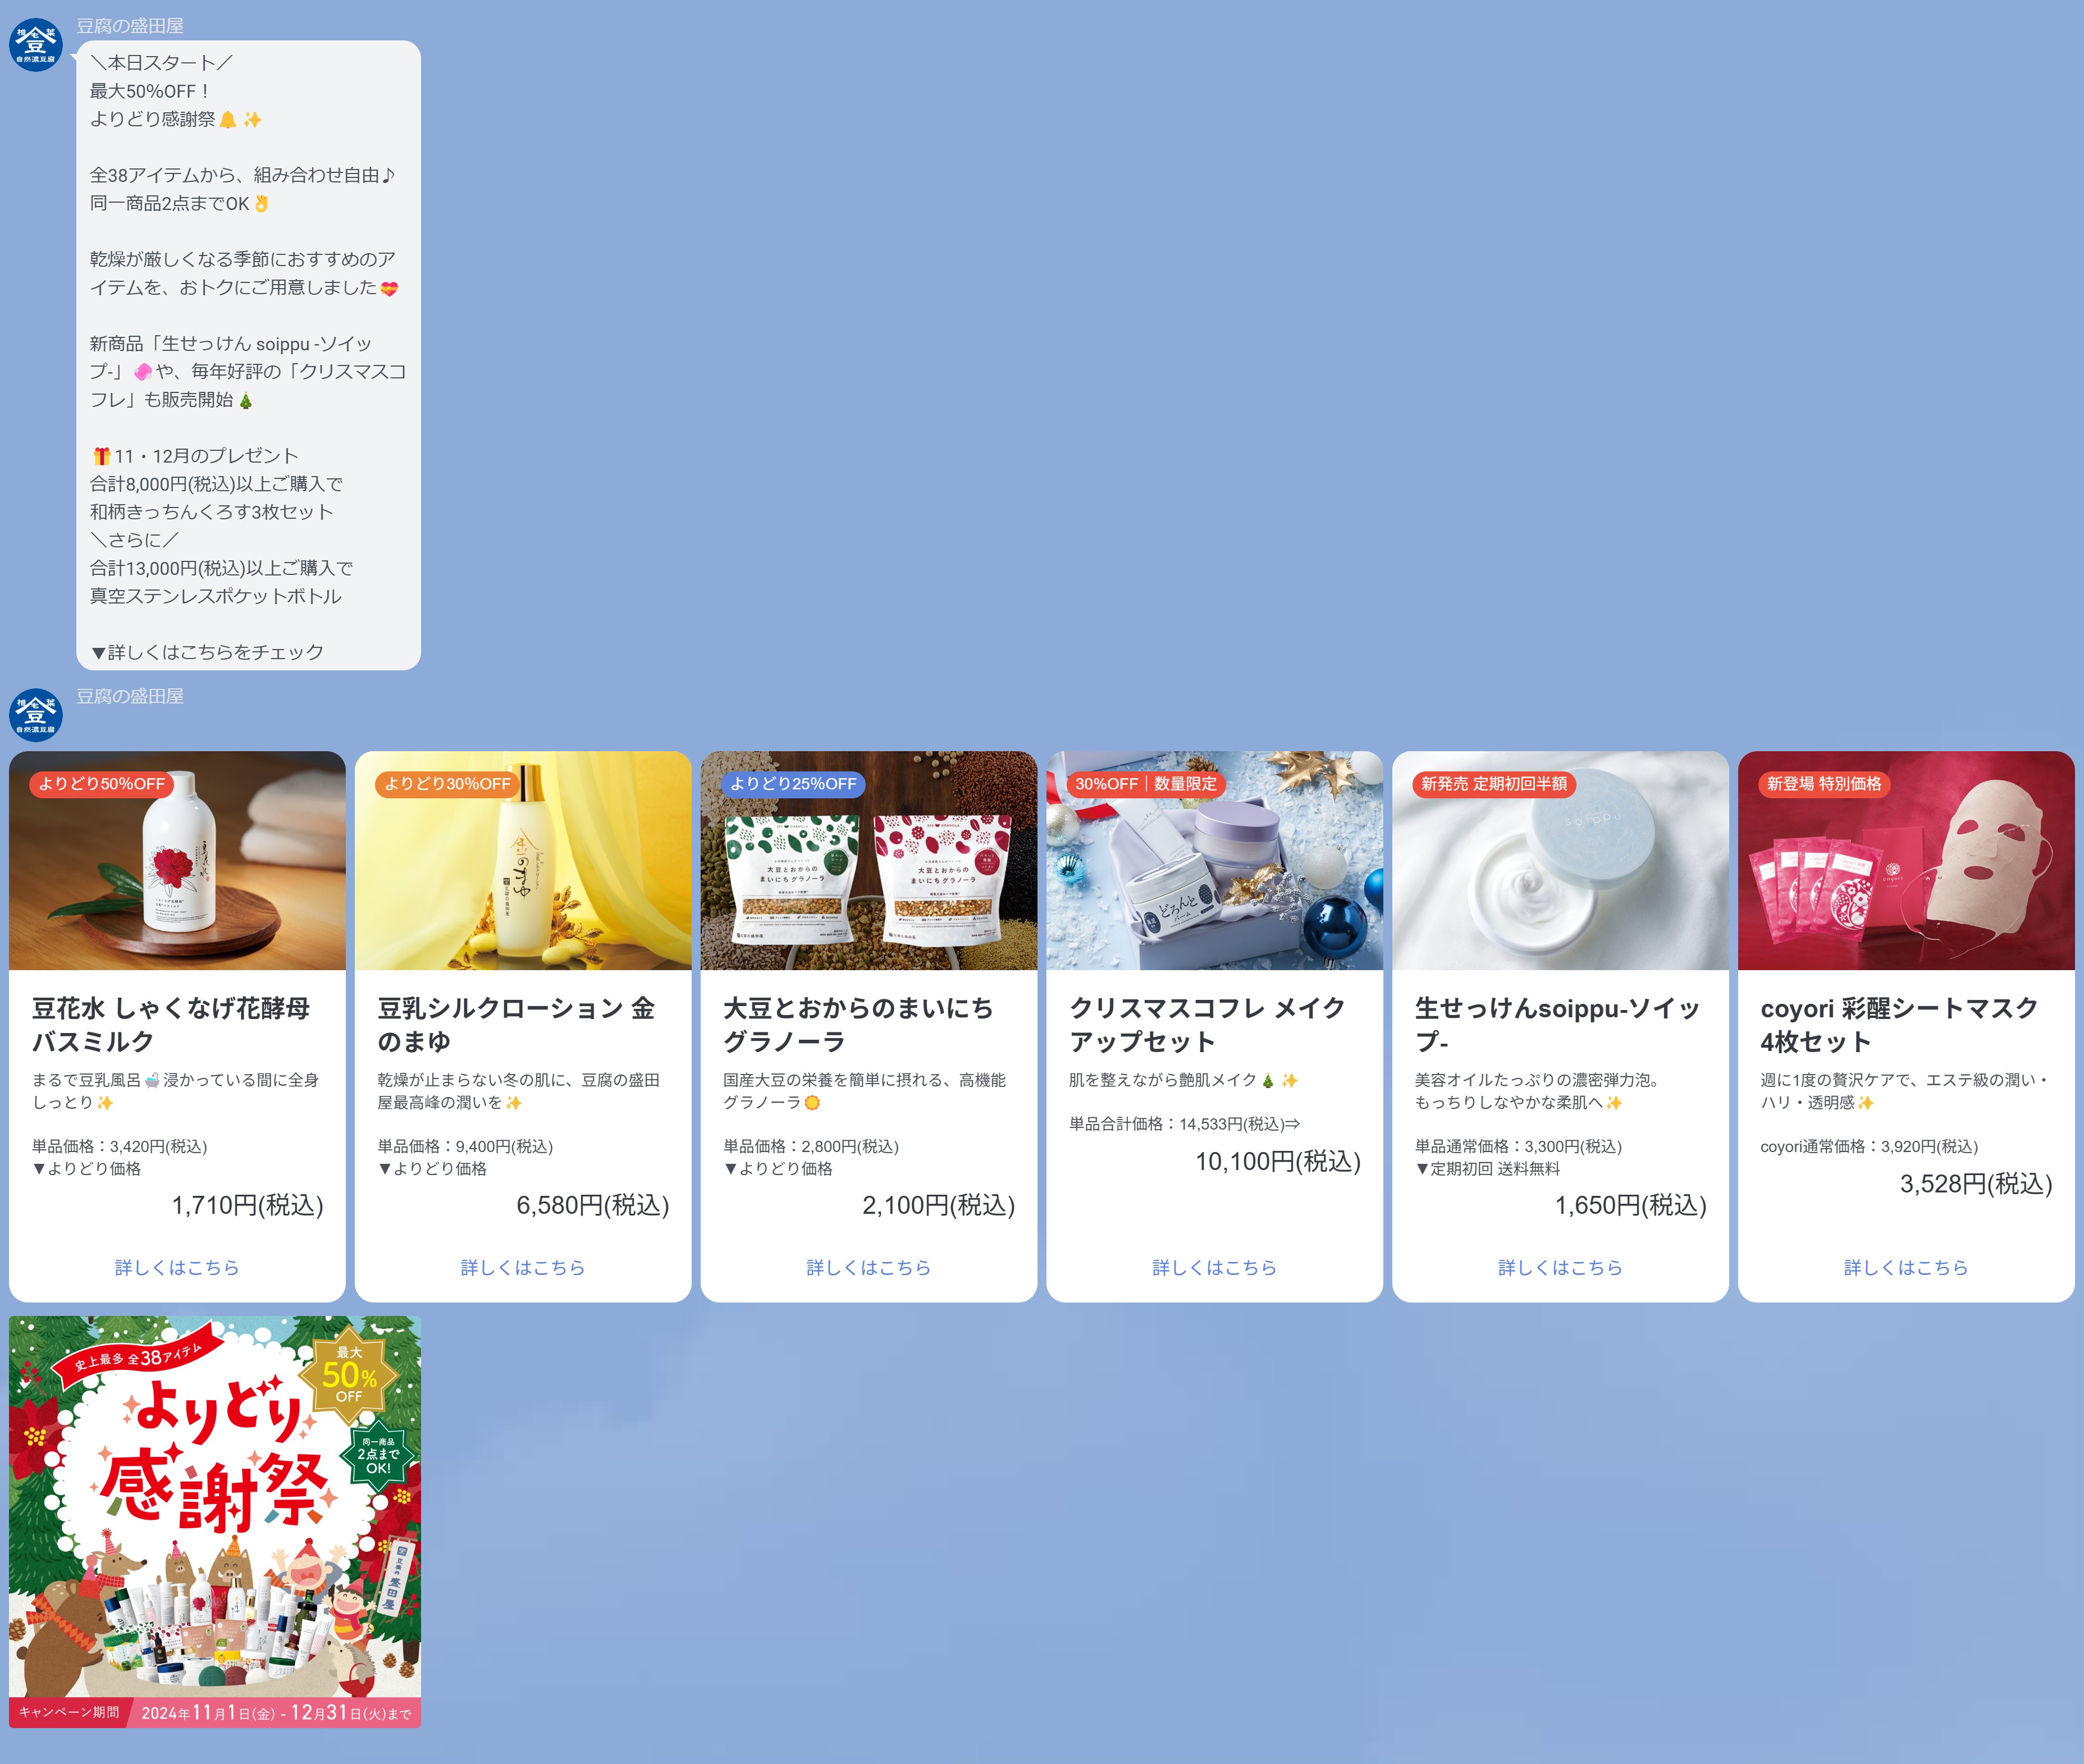This screenshot has height=1764, width=2084.
Task: Select title 豆花水 しゃくなげ花酵母バスミルク
Action: point(171,1025)
